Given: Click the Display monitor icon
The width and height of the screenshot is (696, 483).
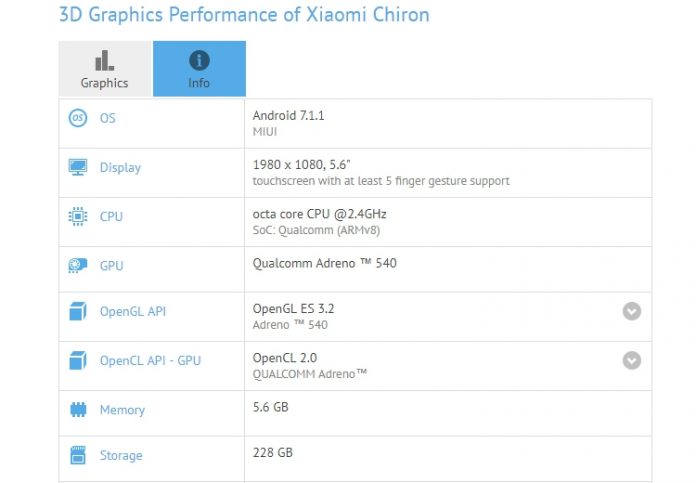Looking at the screenshot, I should [x=77, y=167].
